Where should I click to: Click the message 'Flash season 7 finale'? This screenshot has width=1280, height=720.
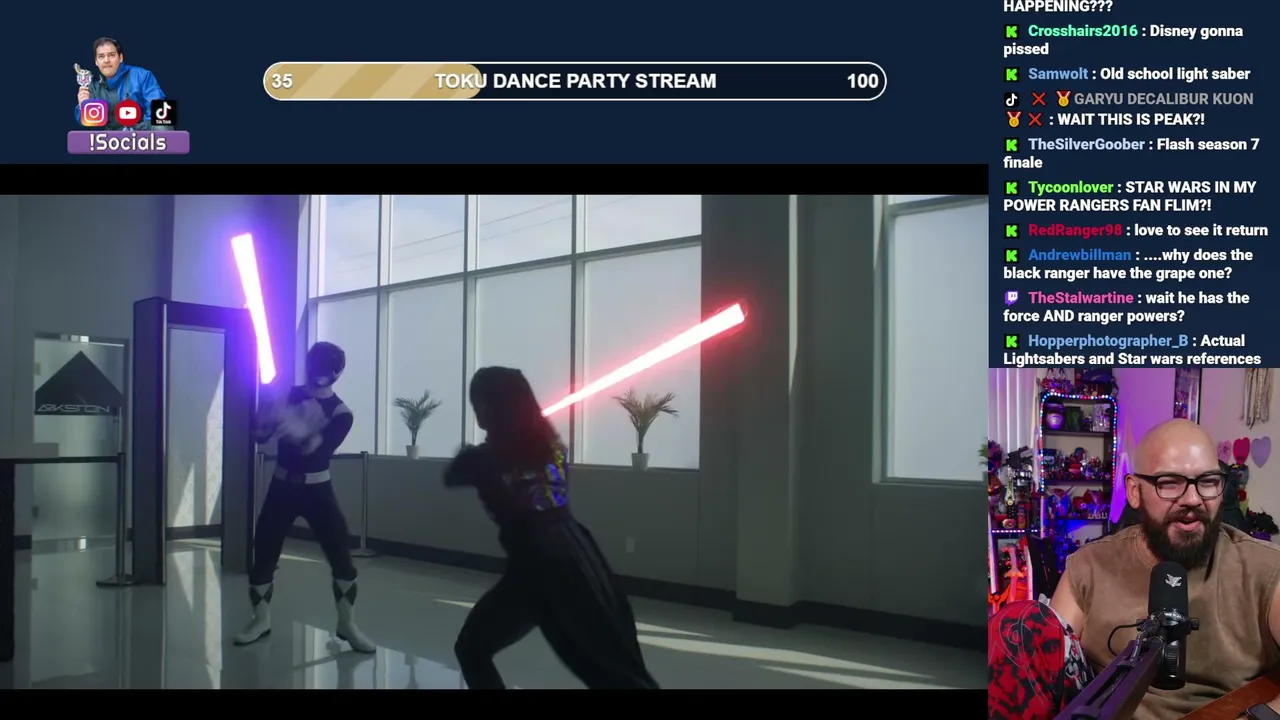(x=1131, y=153)
